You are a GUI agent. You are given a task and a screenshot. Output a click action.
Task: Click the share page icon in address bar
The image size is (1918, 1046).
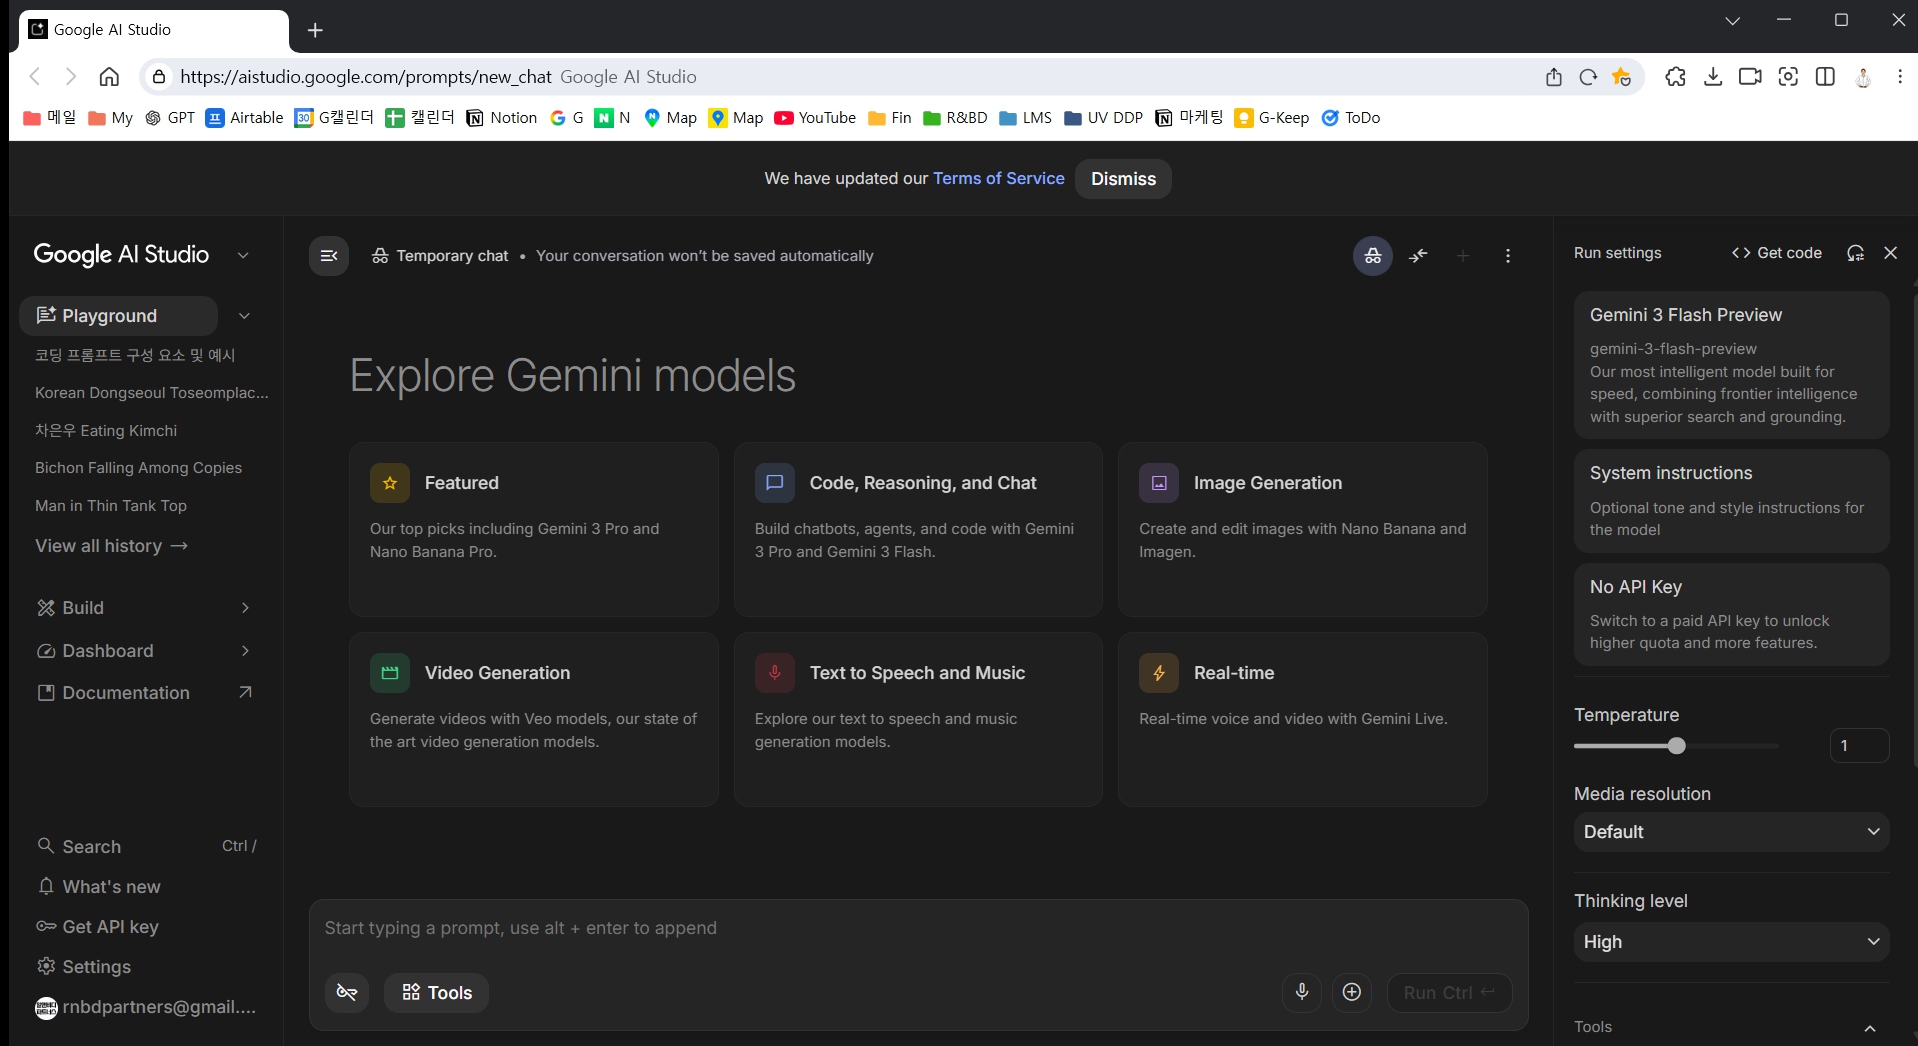[x=1554, y=77]
